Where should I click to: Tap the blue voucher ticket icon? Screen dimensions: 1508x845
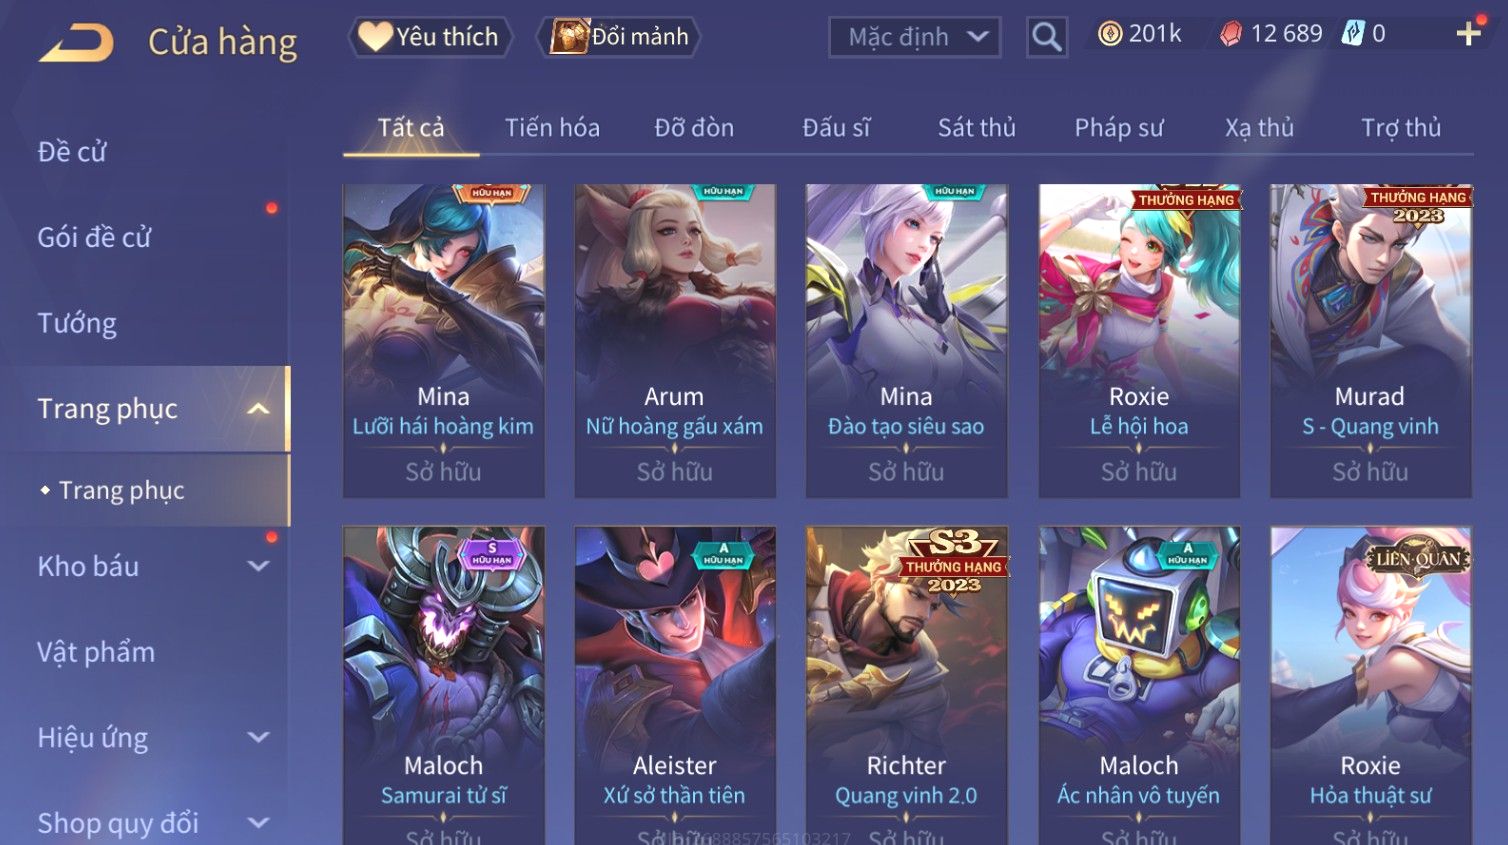1352,34
